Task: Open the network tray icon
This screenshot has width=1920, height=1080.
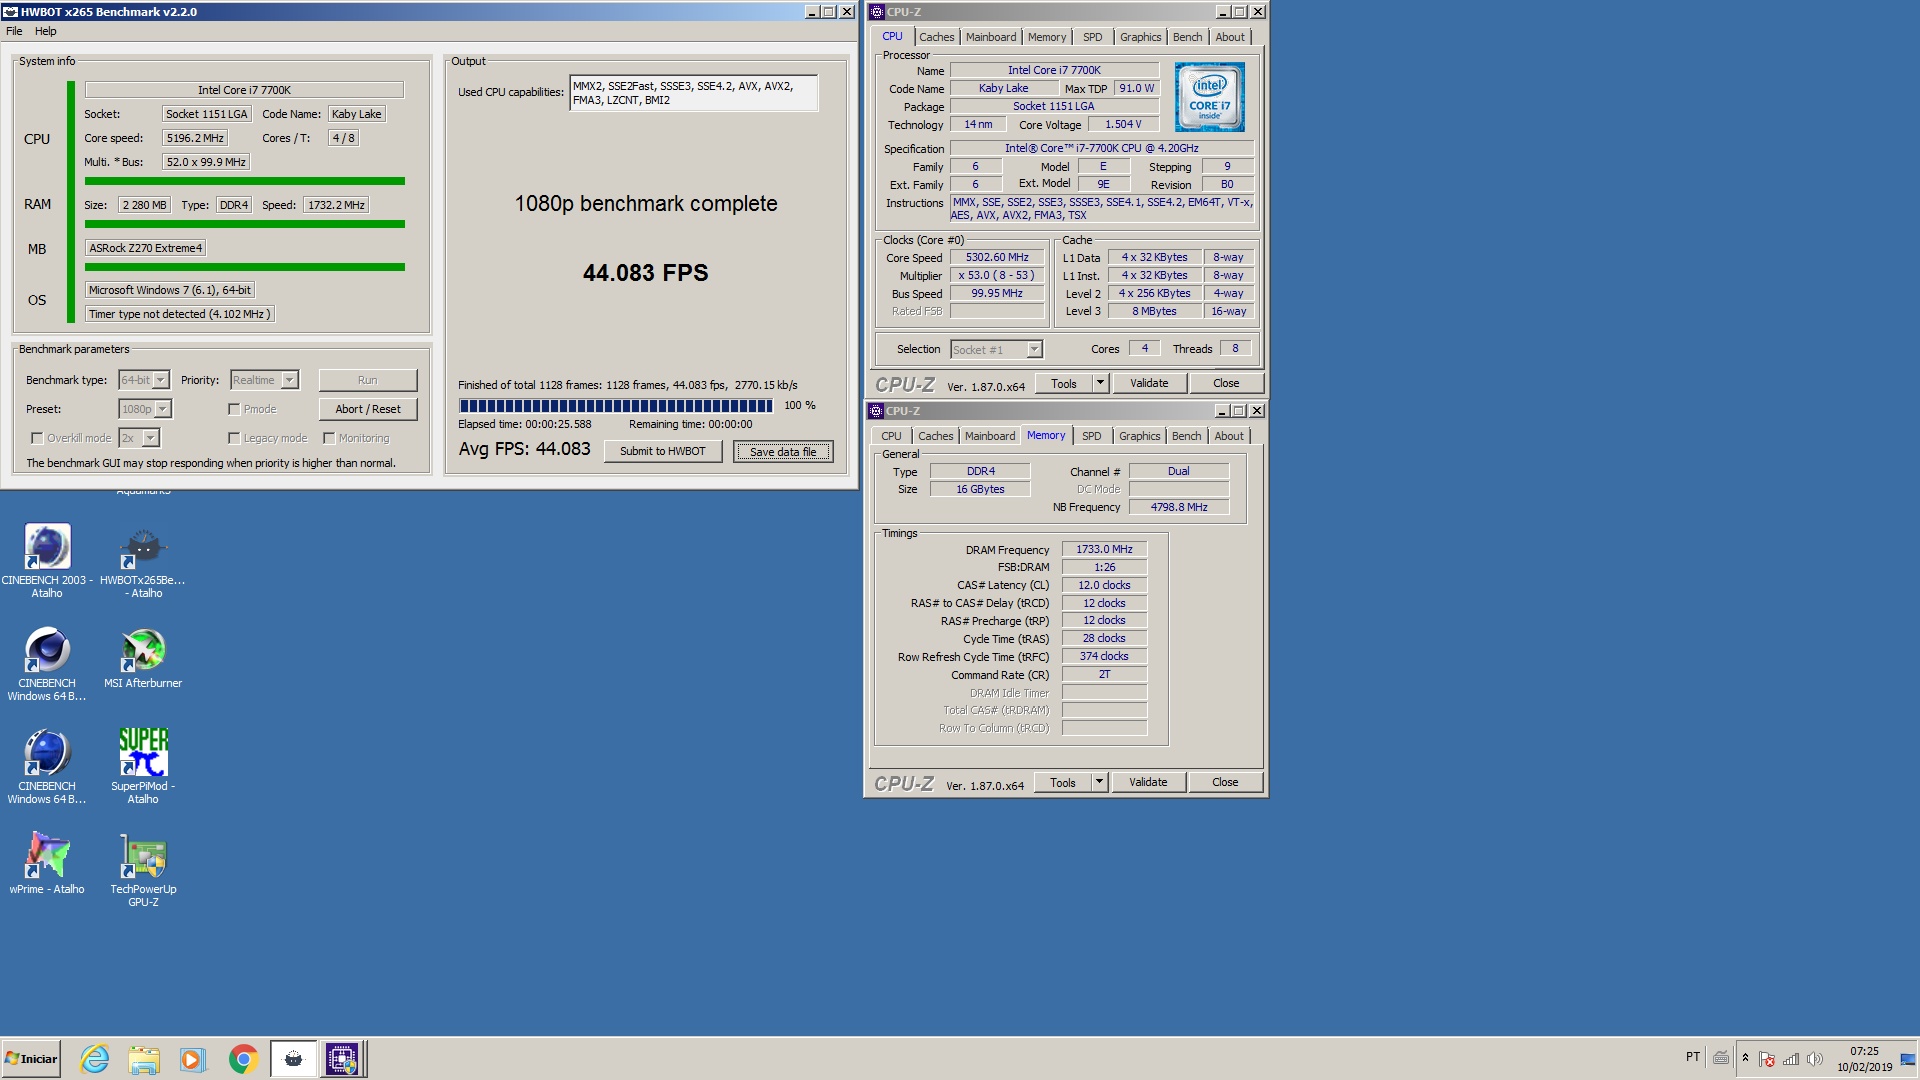Action: (x=1791, y=1059)
